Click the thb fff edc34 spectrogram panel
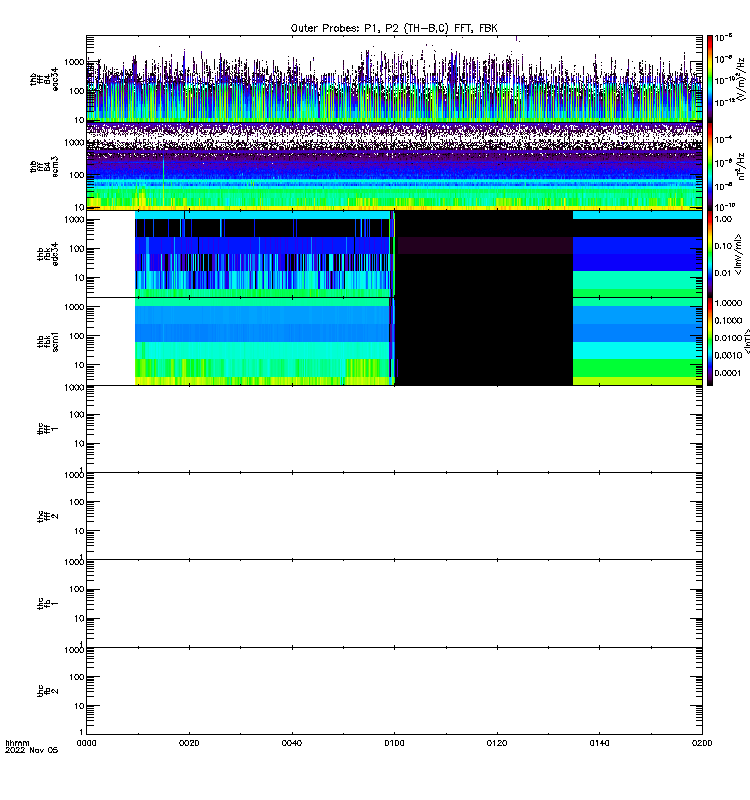The height and width of the screenshot is (800, 750). [x=394, y=78]
